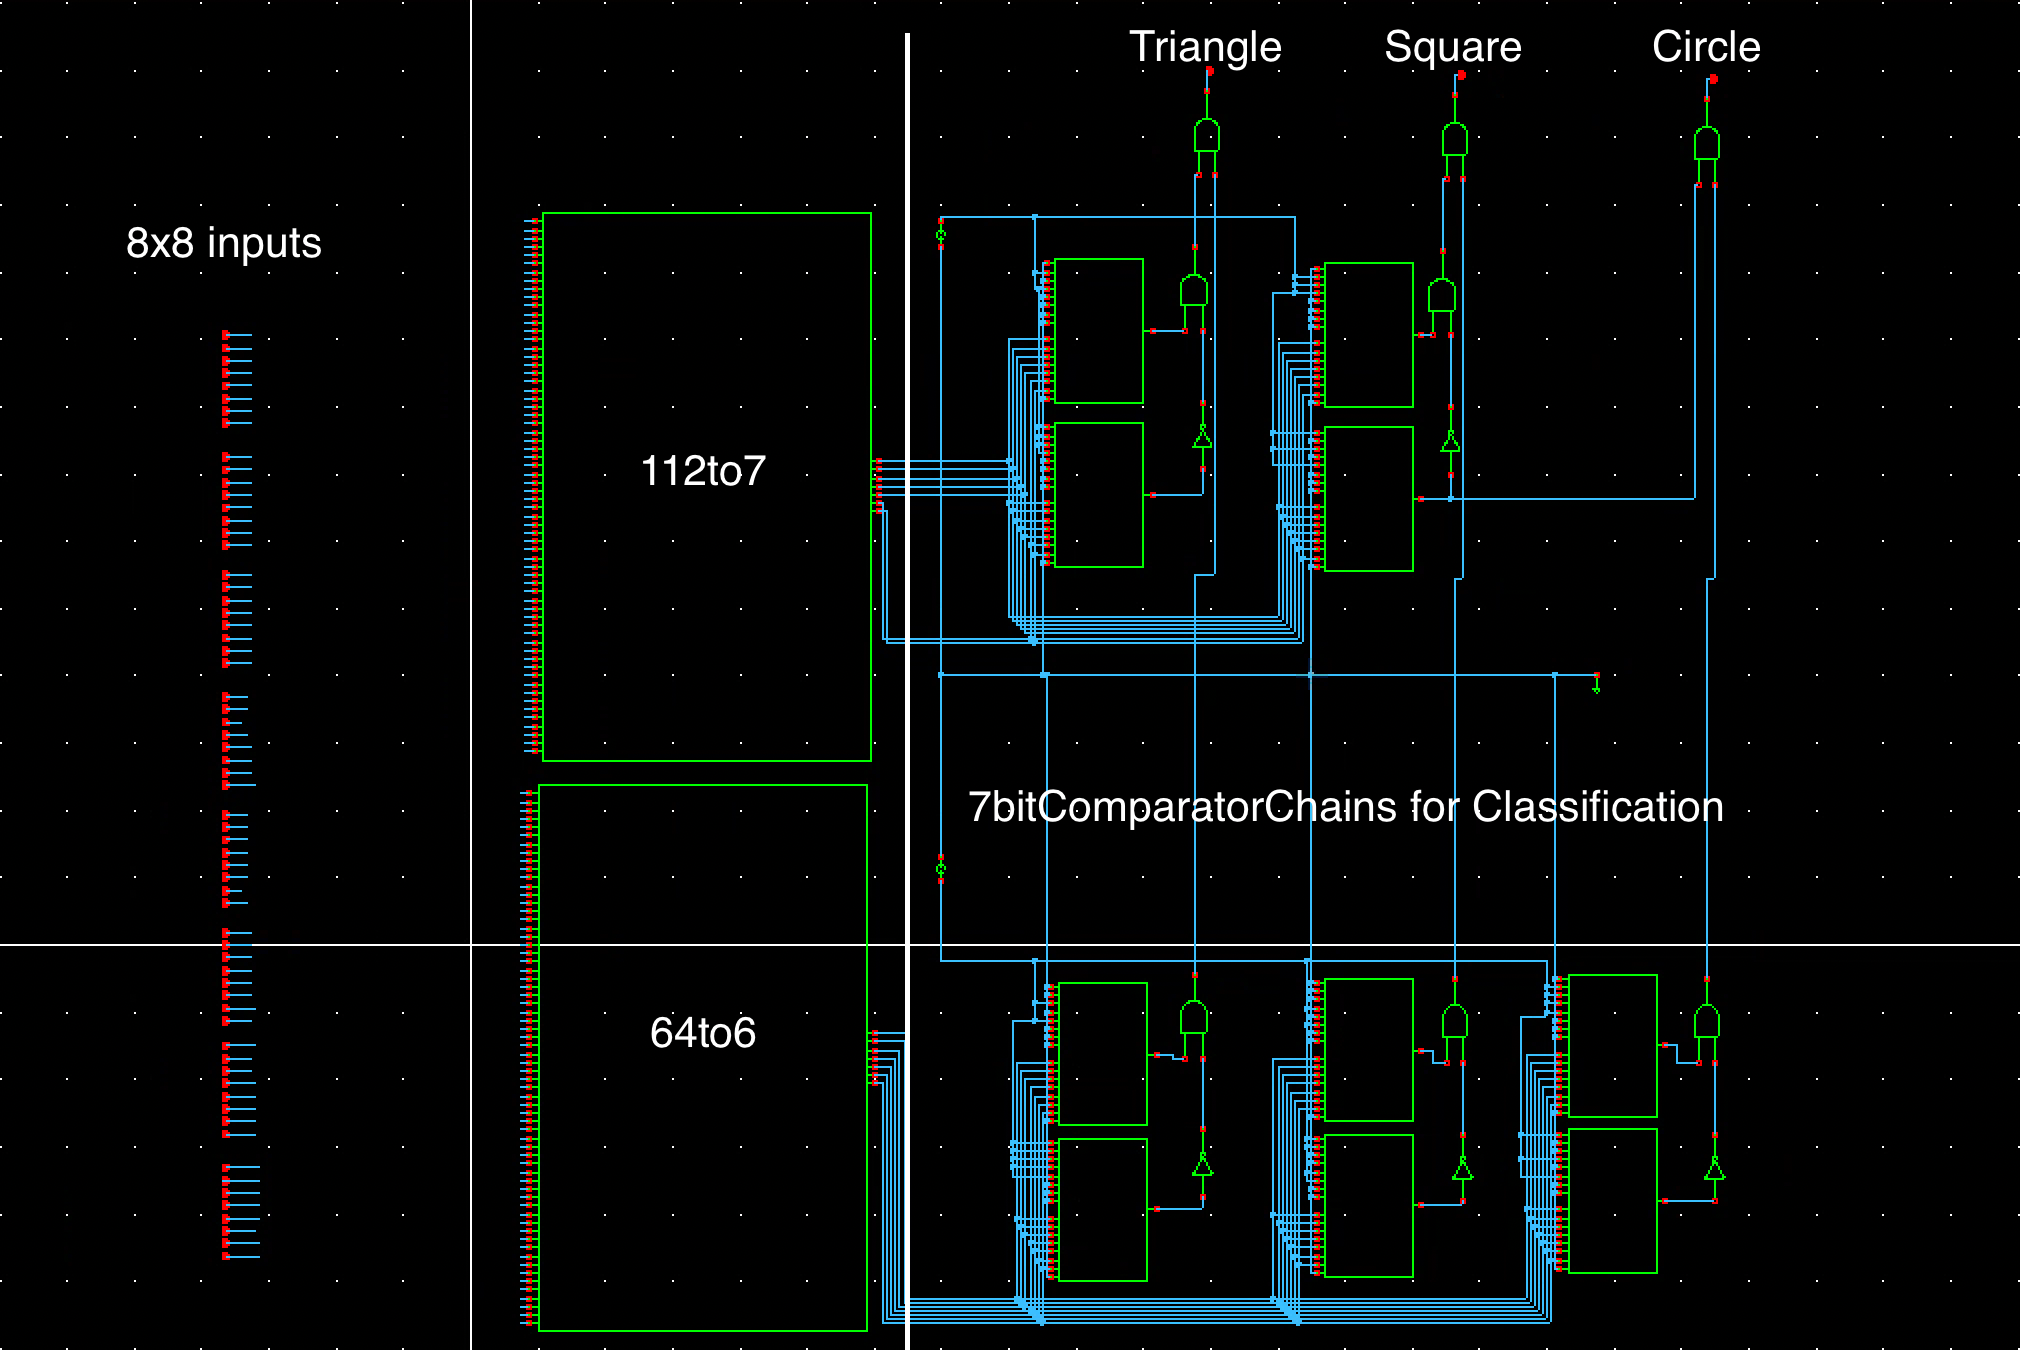Click the lower AND gate in the bottom Triangle chain
Screen dimensions: 2020x1350
[1194, 1017]
